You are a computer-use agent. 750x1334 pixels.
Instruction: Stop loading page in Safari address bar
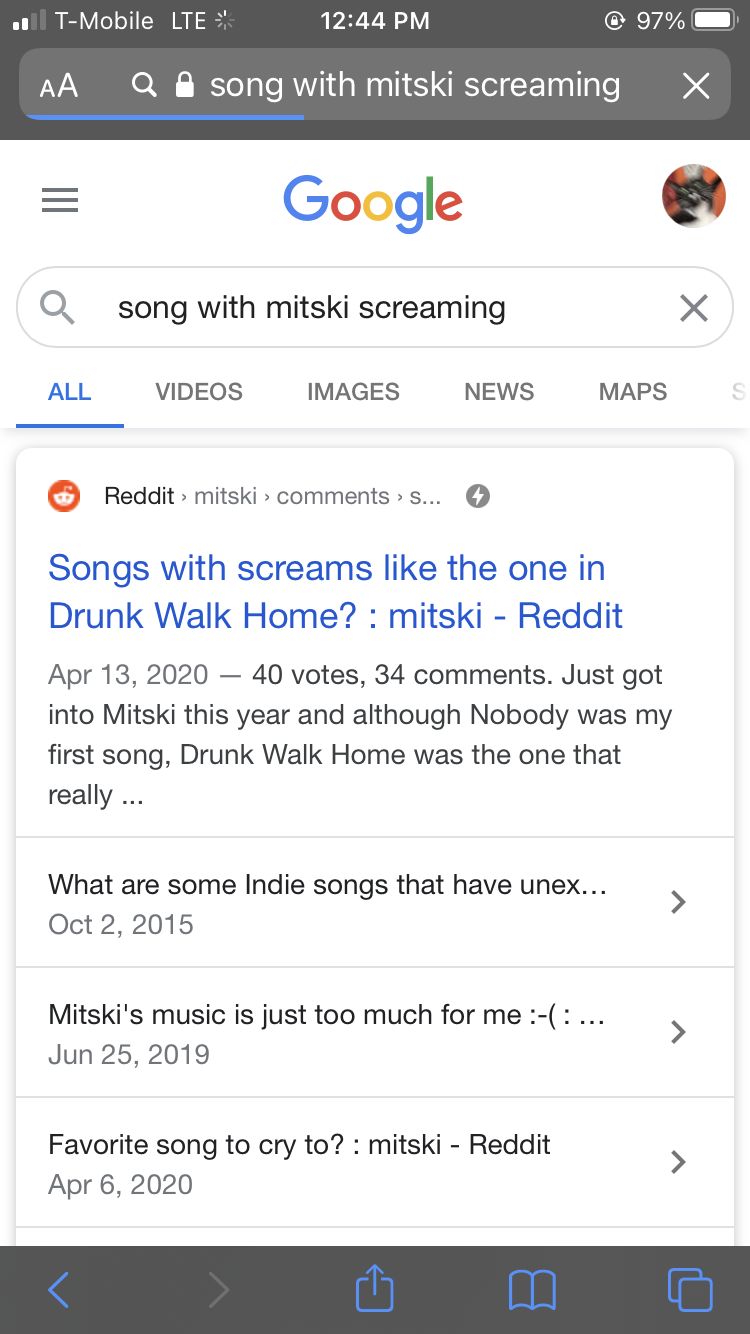pyautogui.click(x=696, y=86)
